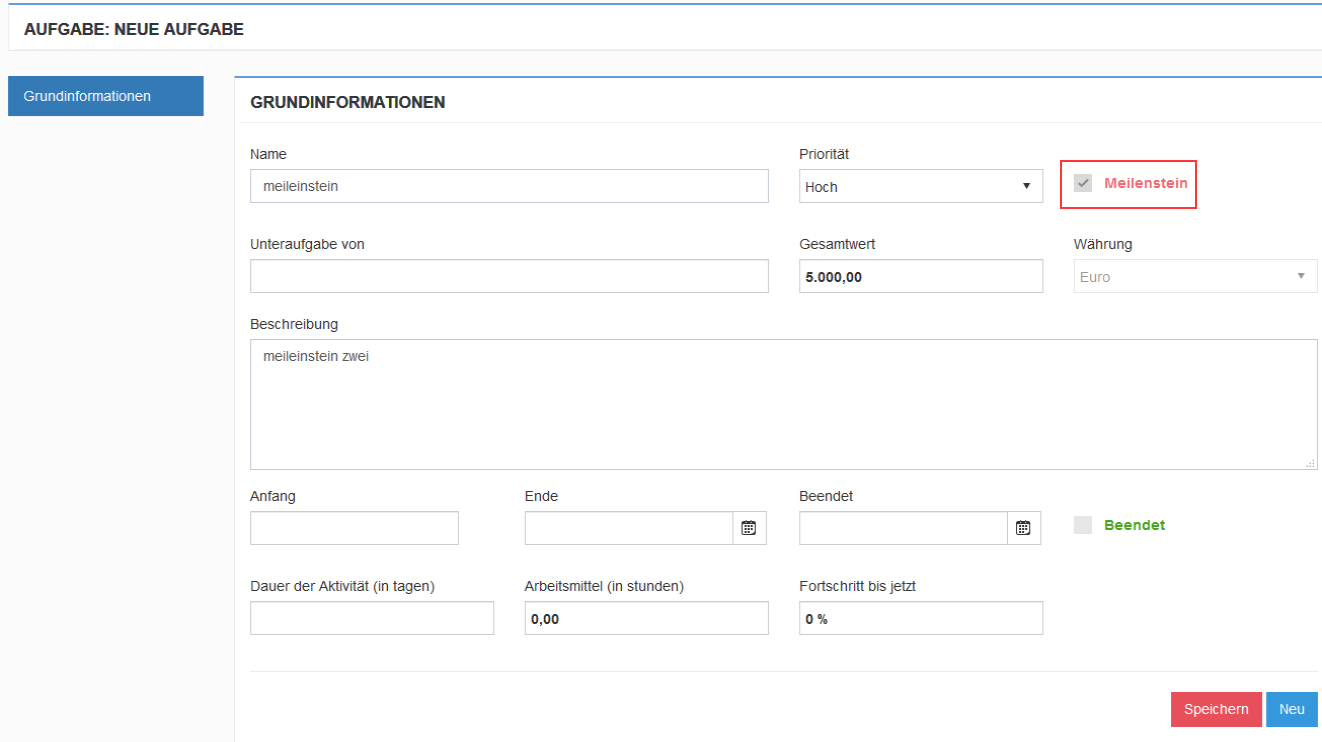This screenshot has width=1322, height=742.
Task: Click the AUFGABE: NEUE AUFGABE page title
Action: 134,30
